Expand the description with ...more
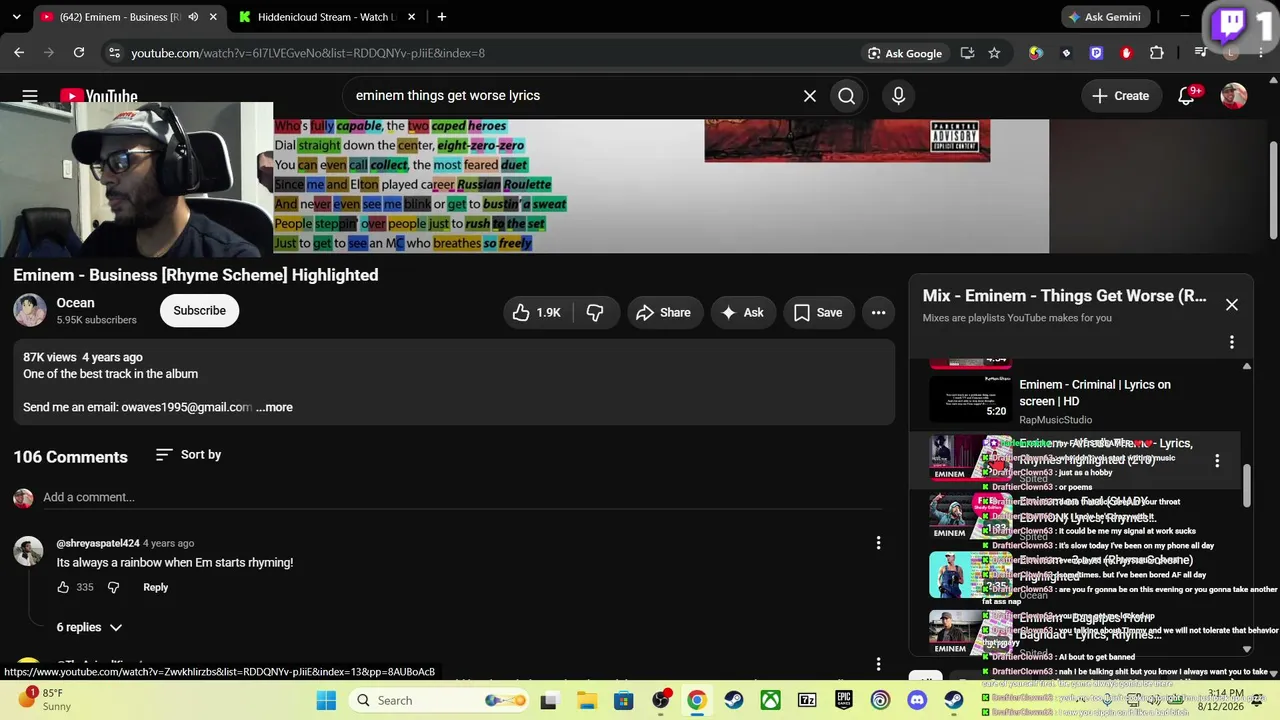 click(x=274, y=407)
